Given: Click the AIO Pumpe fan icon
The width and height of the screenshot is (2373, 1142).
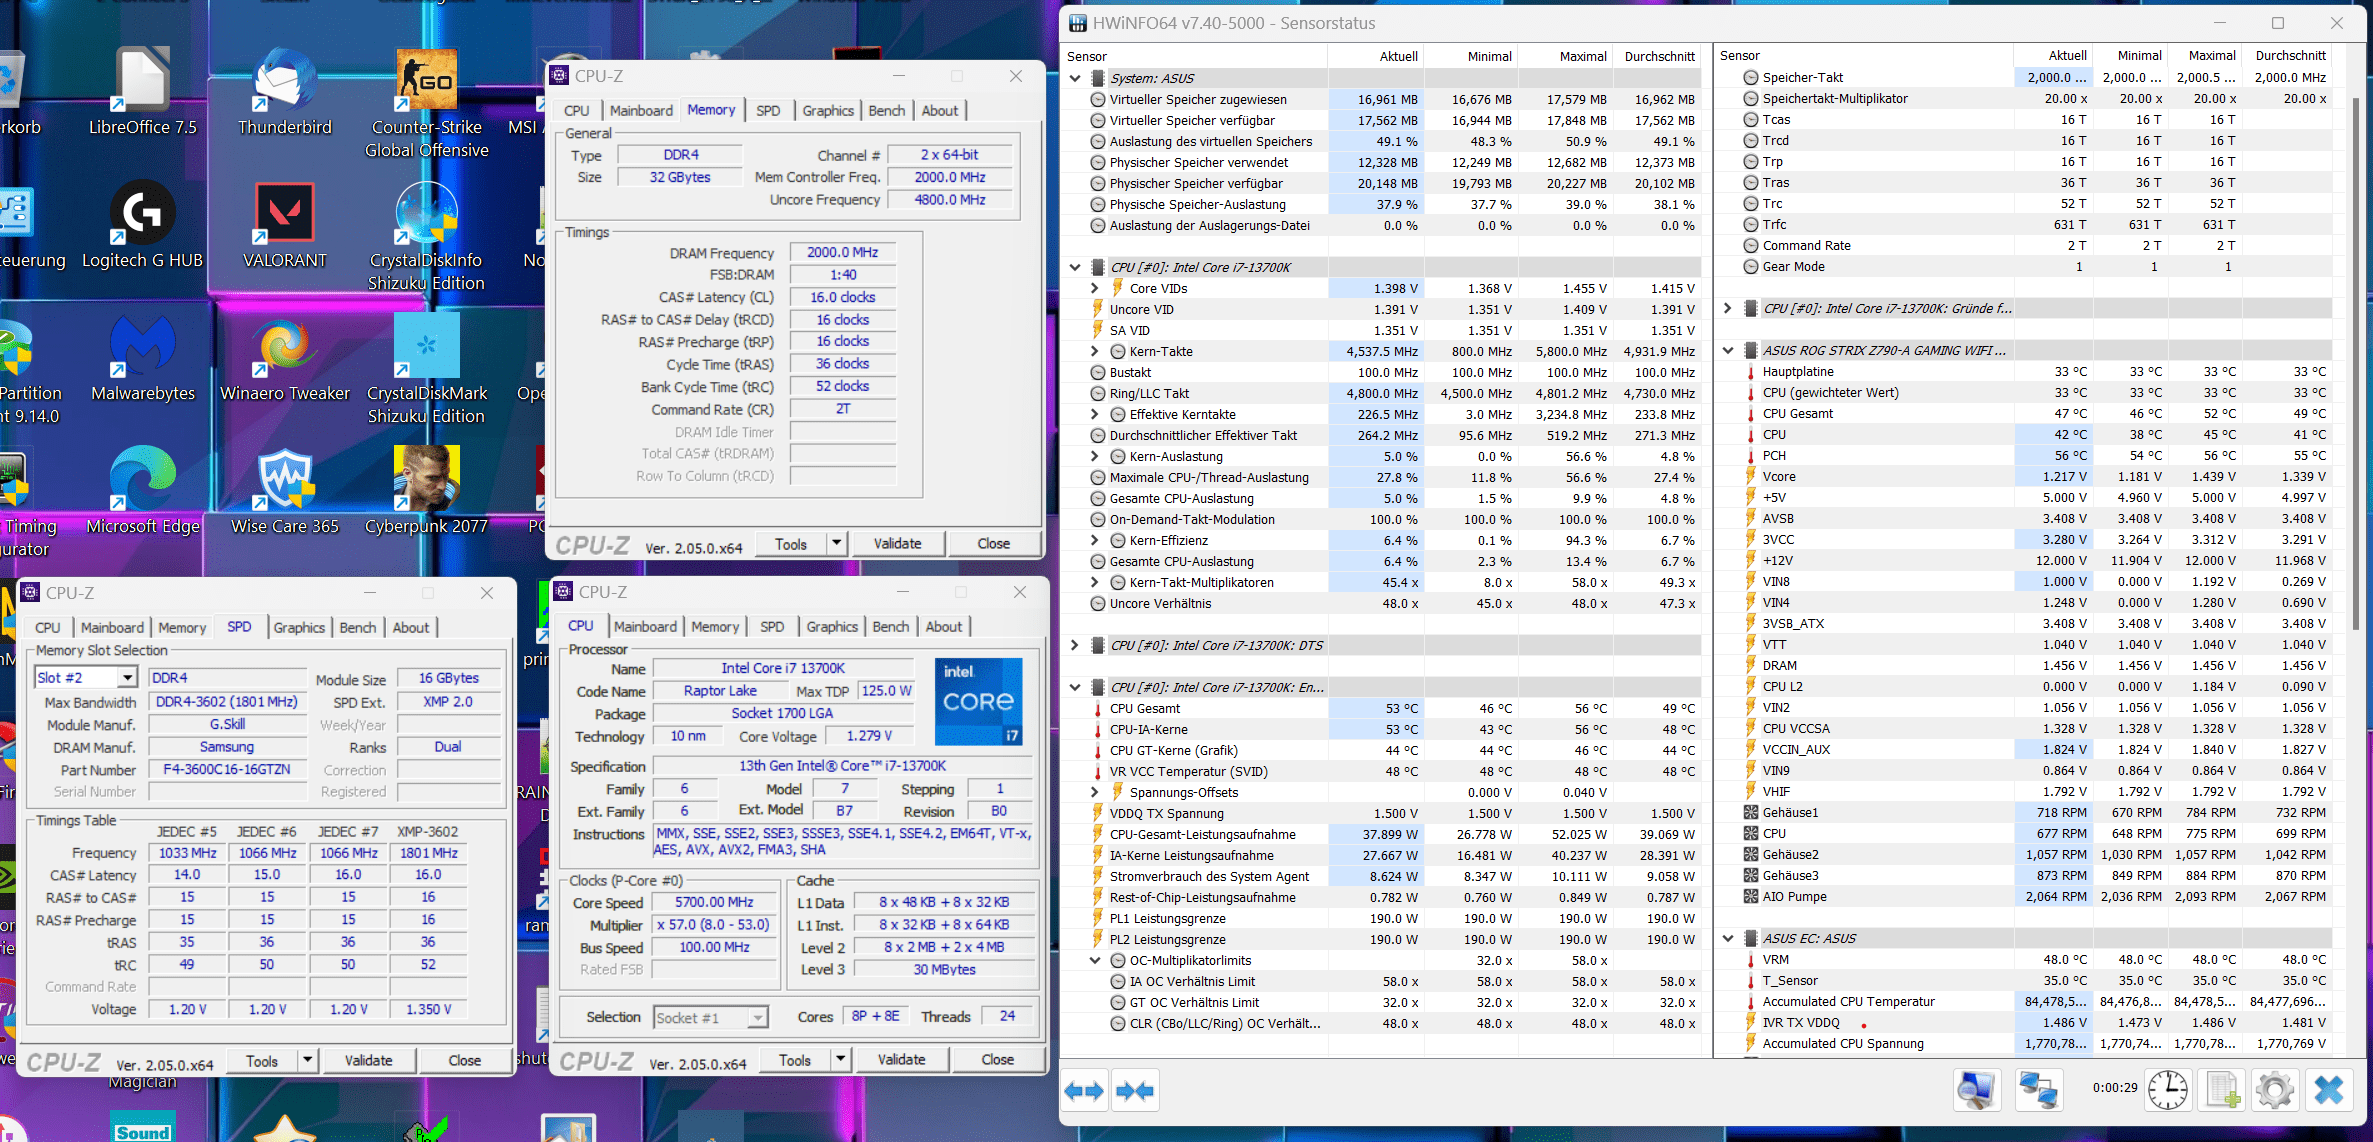Looking at the screenshot, I should 1751,896.
